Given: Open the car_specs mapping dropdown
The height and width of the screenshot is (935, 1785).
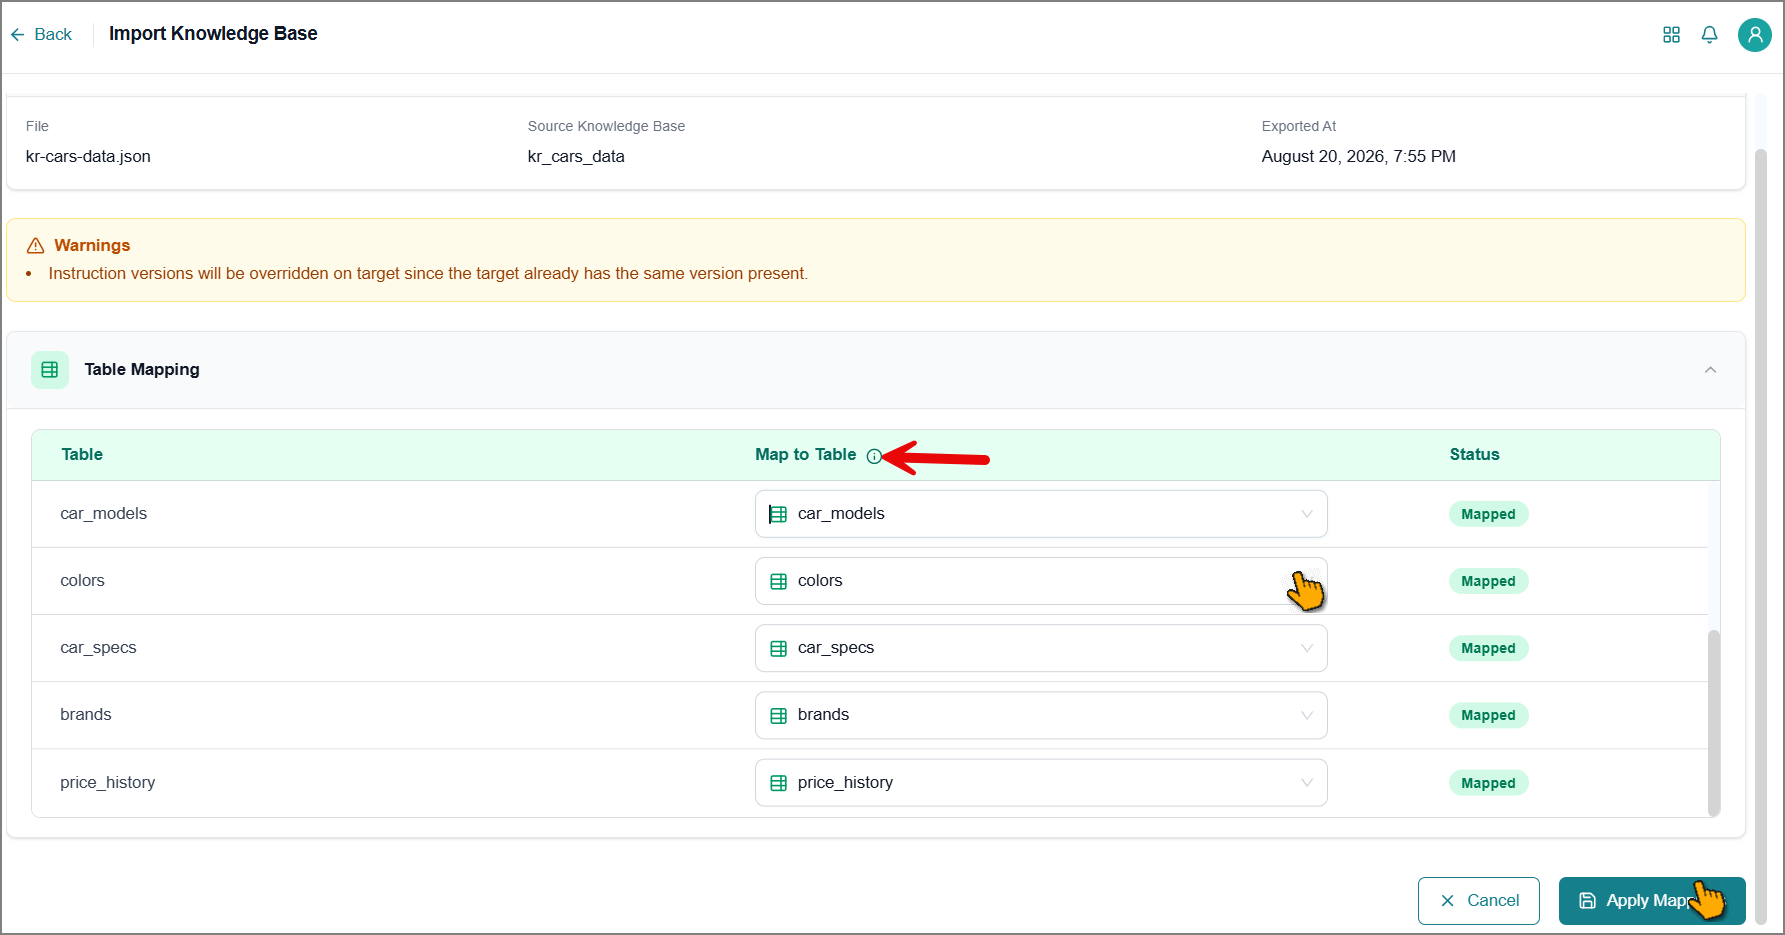Looking at the screenshot, I should [1041, 648].
